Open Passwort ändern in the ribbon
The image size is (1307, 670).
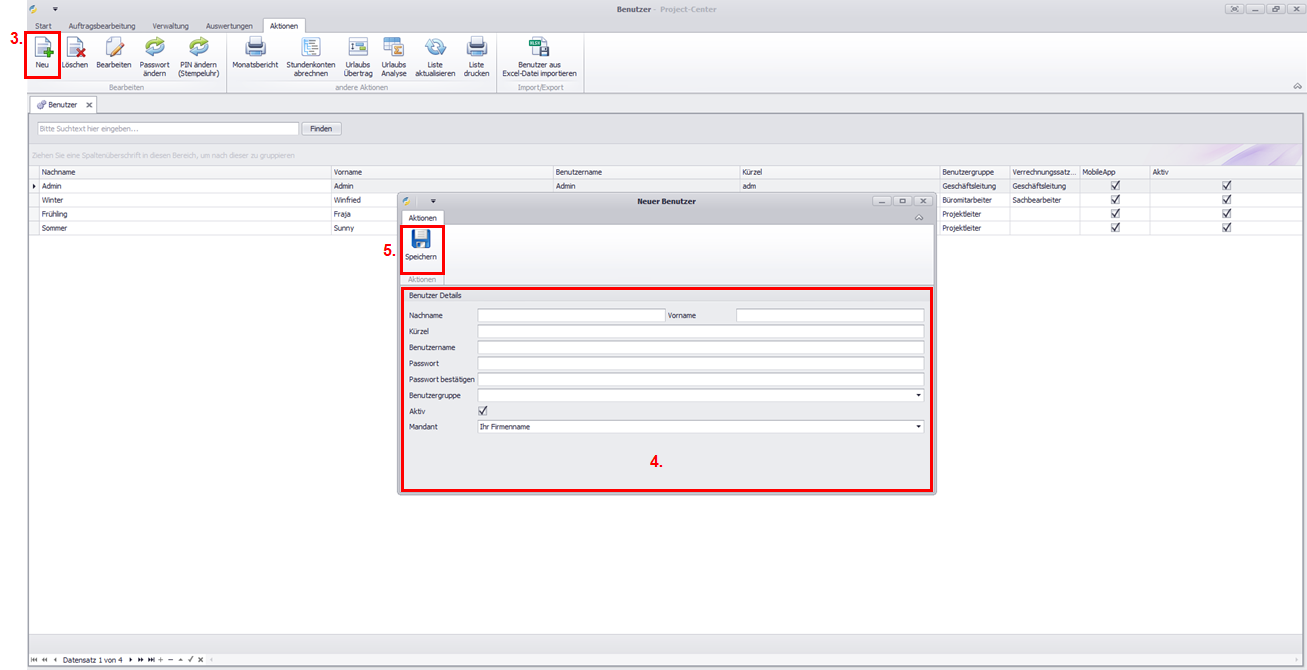pos(154,47)
